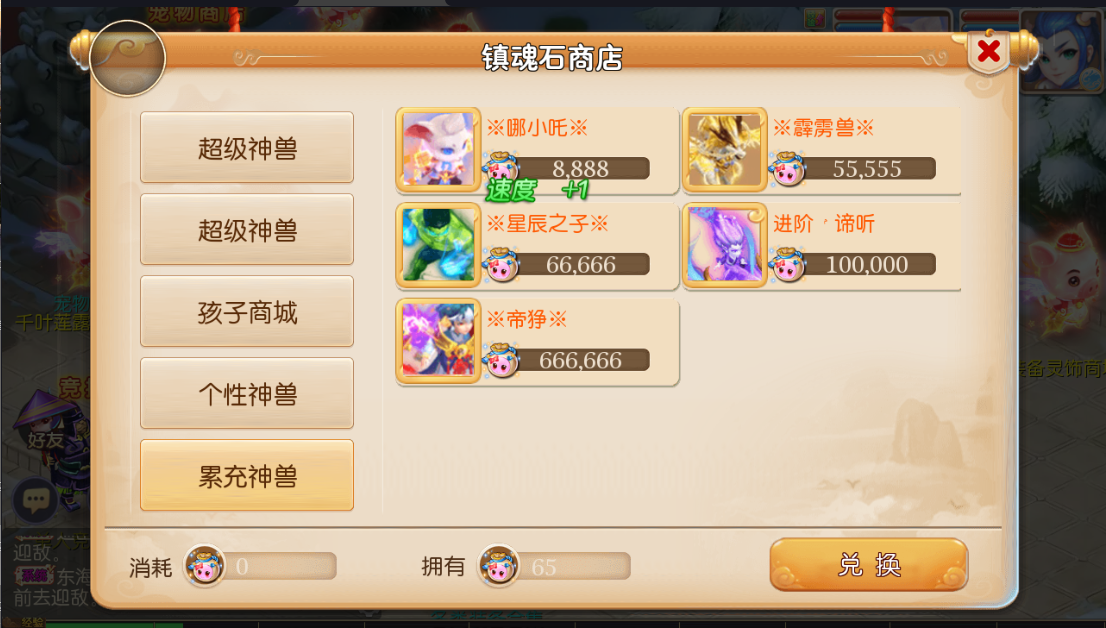
Task: Select the 帝狰 pet portrait icon
Action: (438, 342)
